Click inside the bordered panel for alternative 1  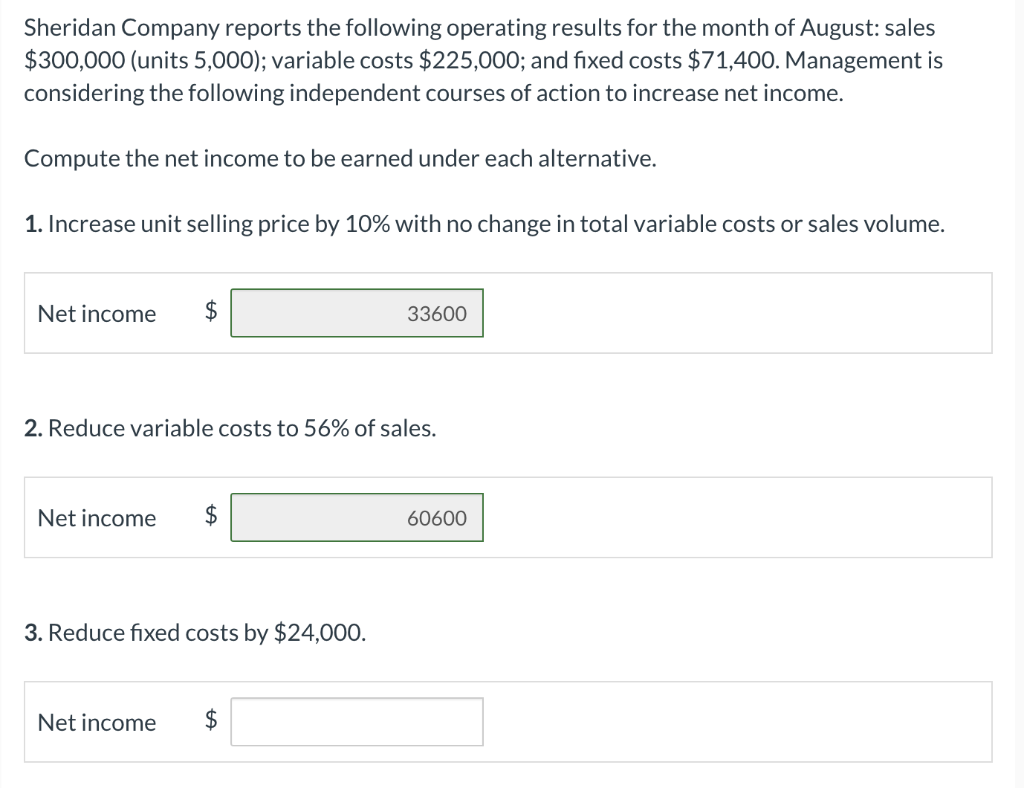click(x=700, y=313)
